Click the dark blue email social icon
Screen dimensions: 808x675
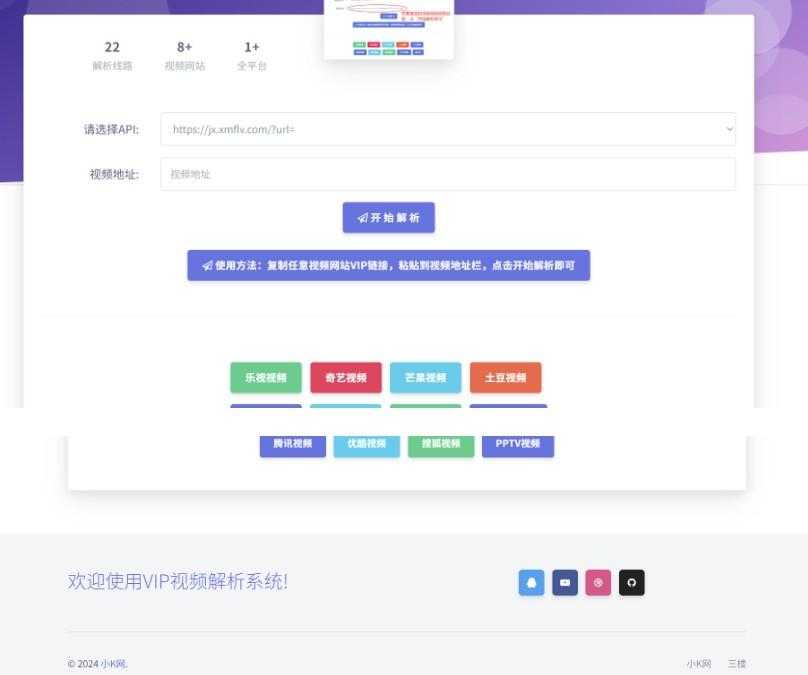565,583
